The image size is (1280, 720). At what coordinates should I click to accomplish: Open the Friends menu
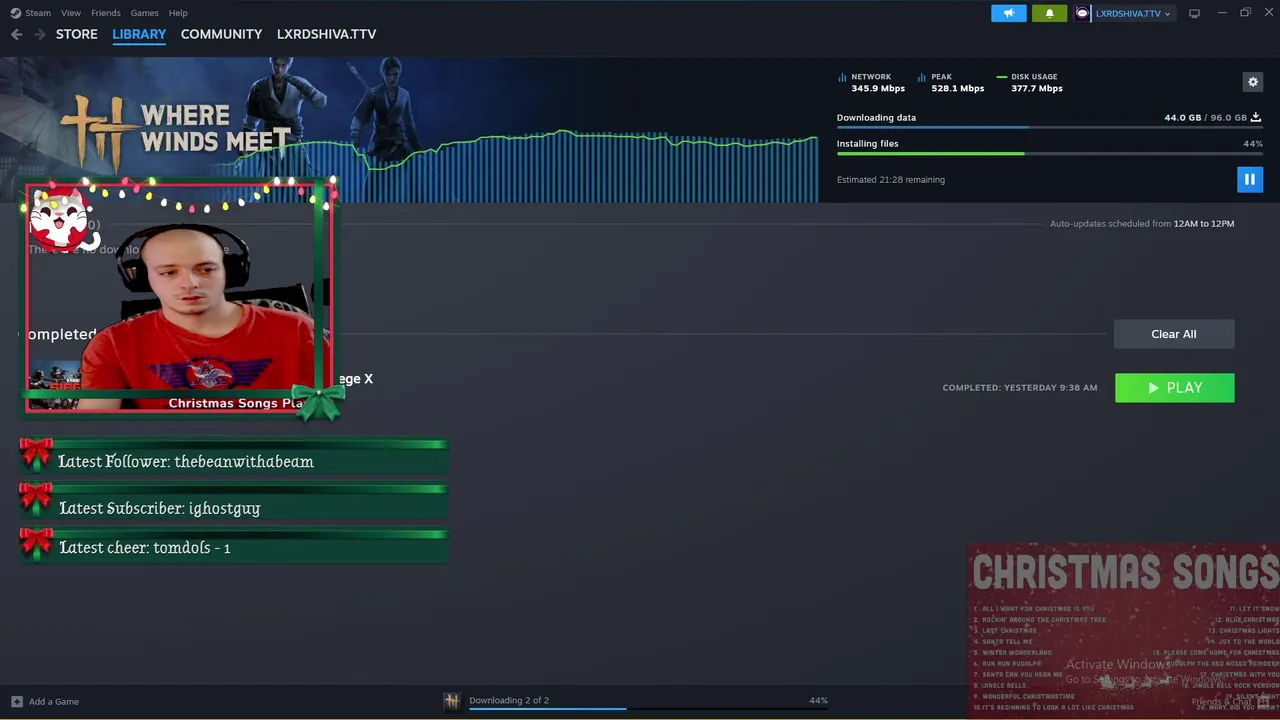[105, 13]
